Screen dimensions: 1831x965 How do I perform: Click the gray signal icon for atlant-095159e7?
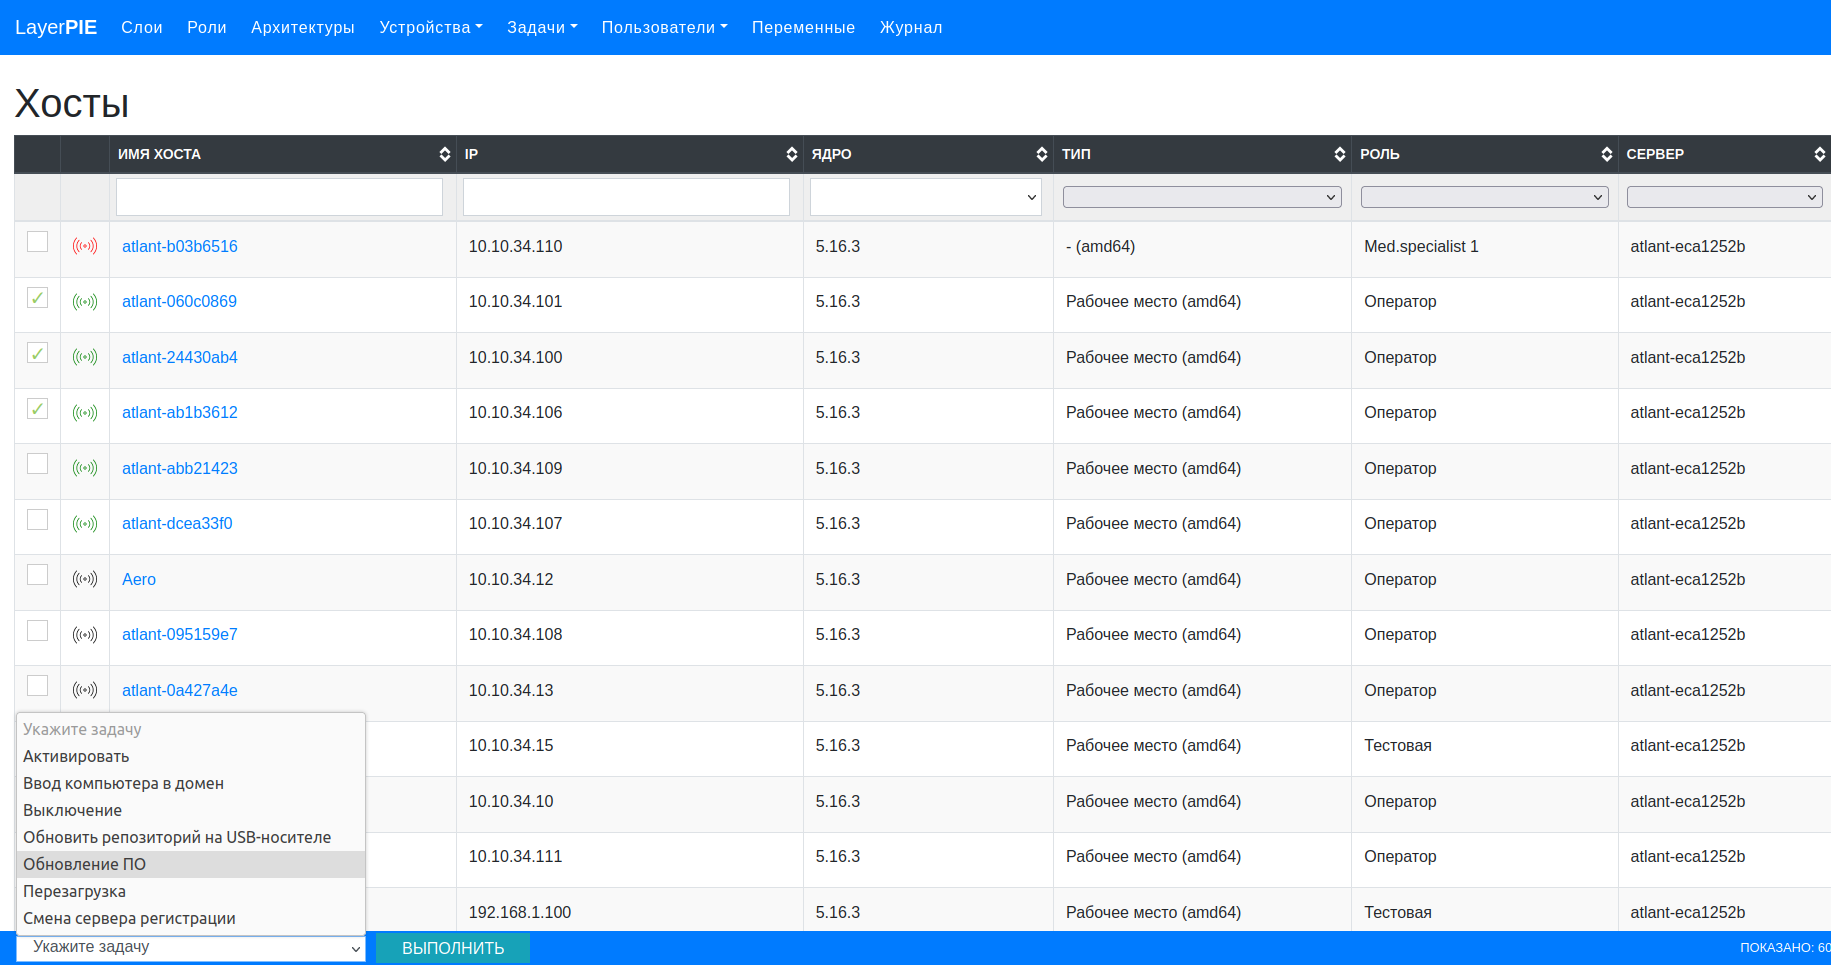(x=85, y=635)
